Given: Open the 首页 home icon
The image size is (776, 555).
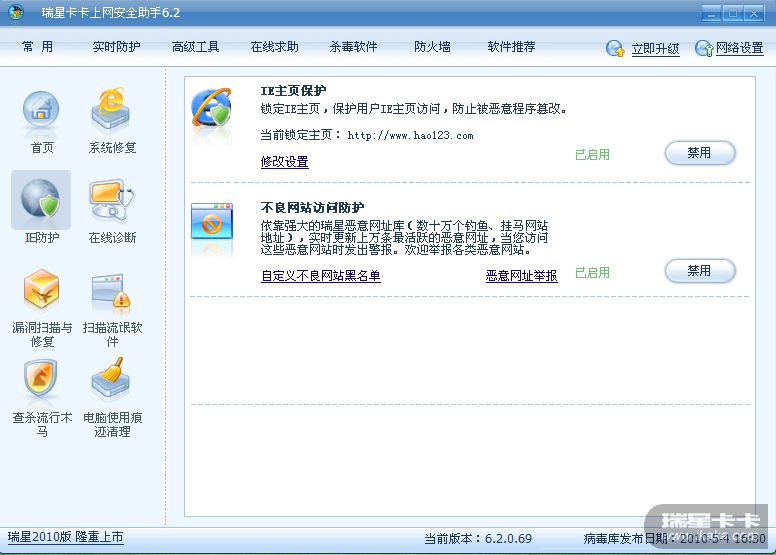Looking at the screenshot, I should (x=41, y=112).
